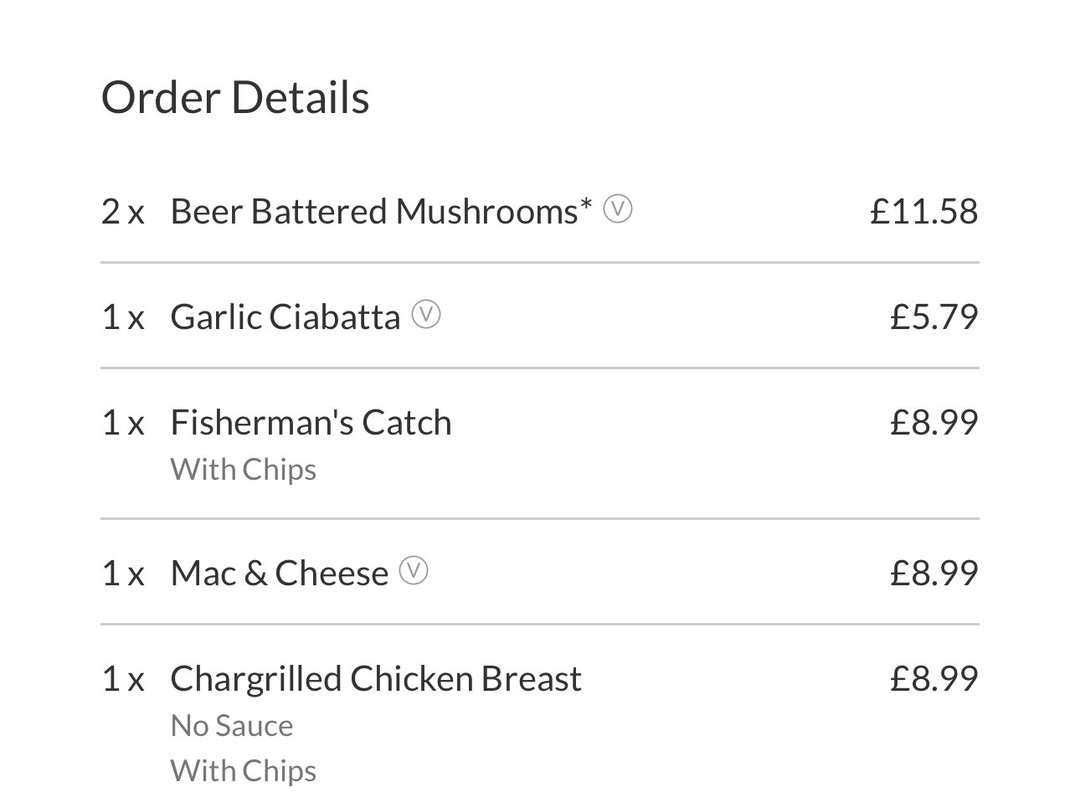The height and width of the screenshot is (808, 1080).
Task: Click With Chips option under Chicken Breast
Action: tap(243, 771)
